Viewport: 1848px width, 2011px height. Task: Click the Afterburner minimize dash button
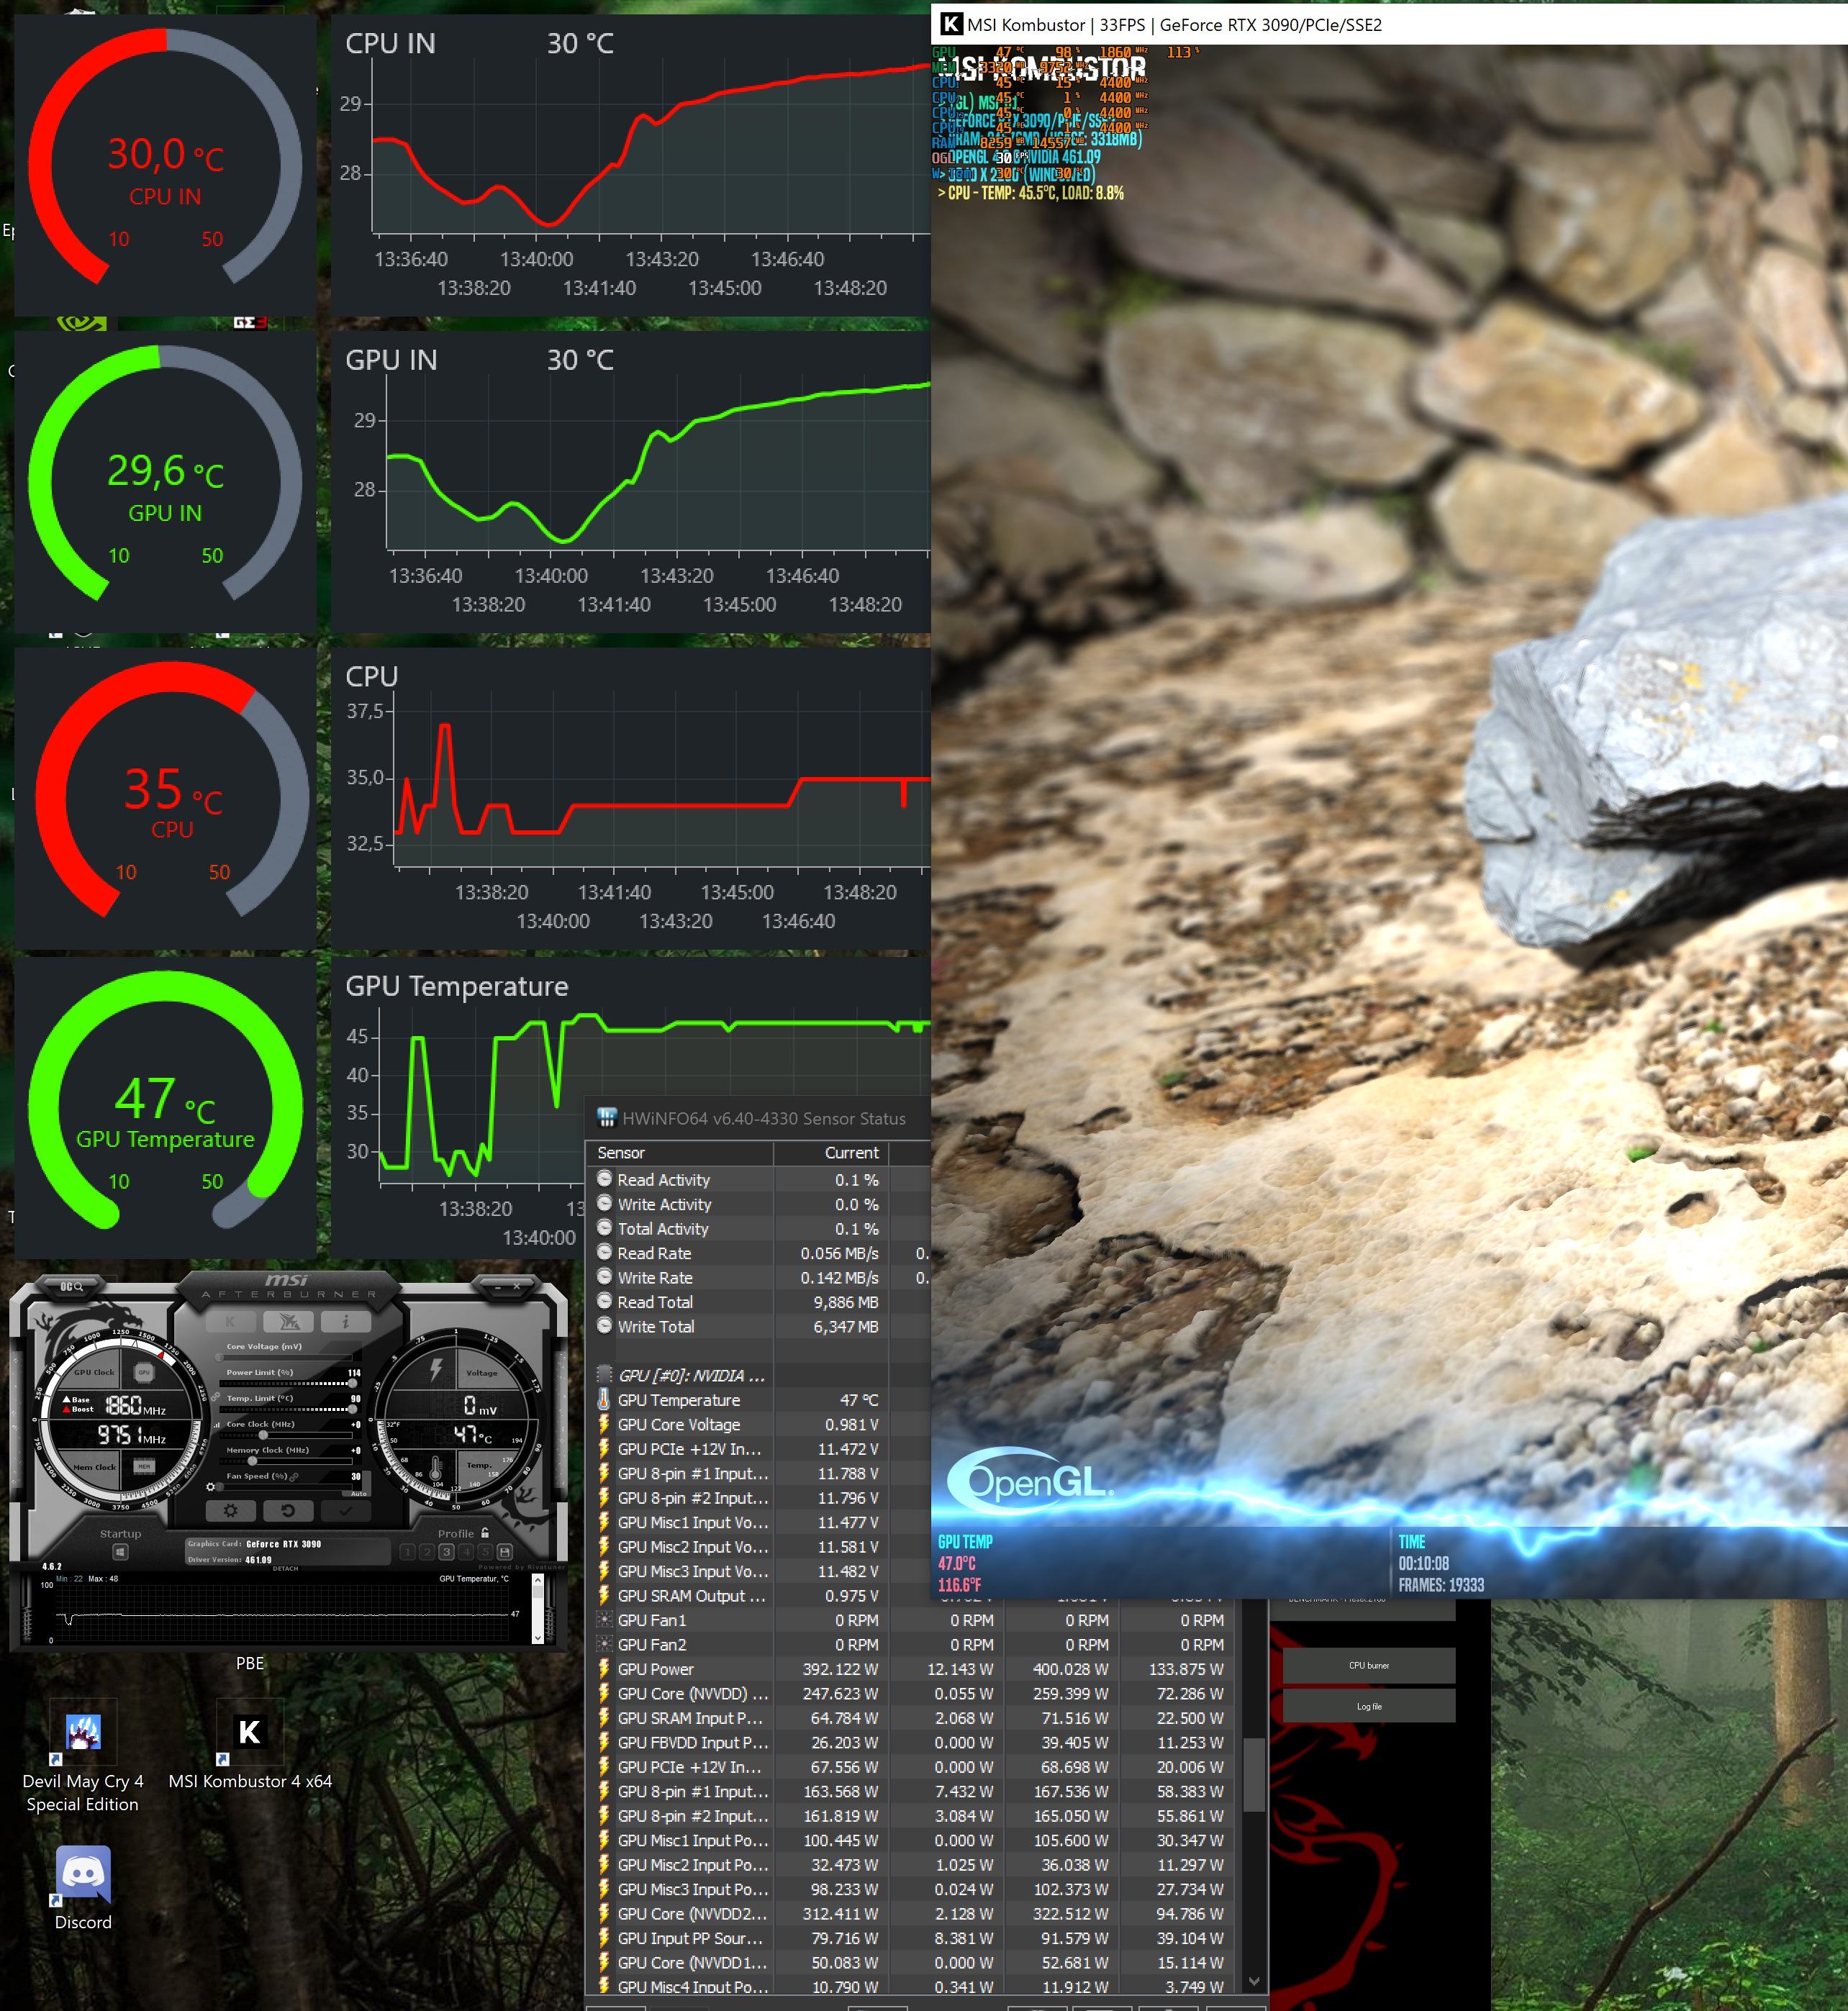pos(498,1288)
